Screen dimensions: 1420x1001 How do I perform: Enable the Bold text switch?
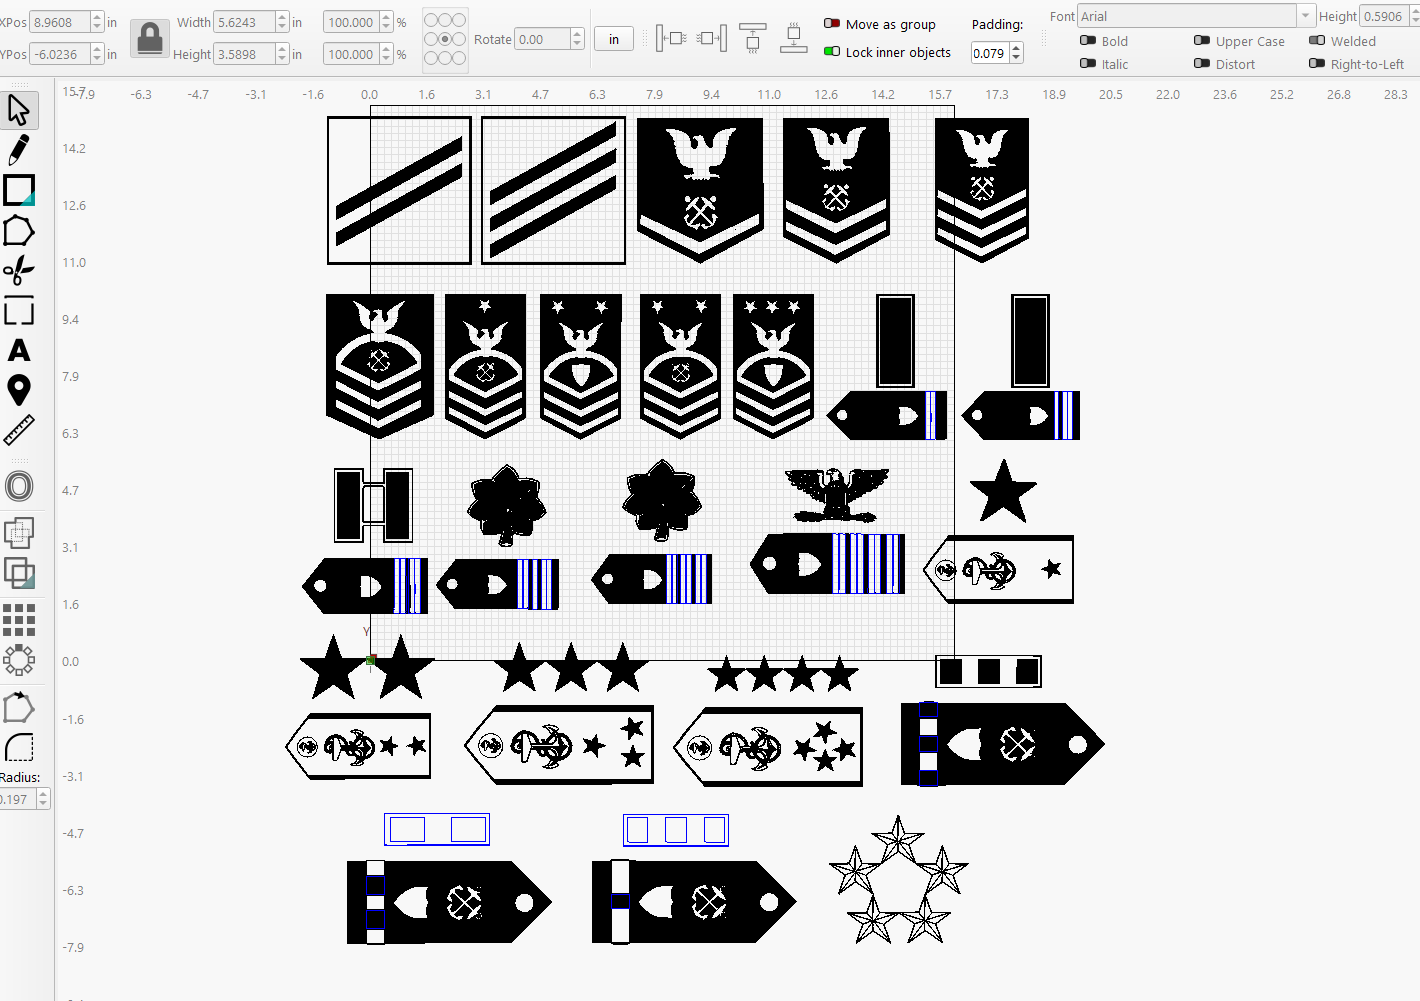[x=1088, y=40]
